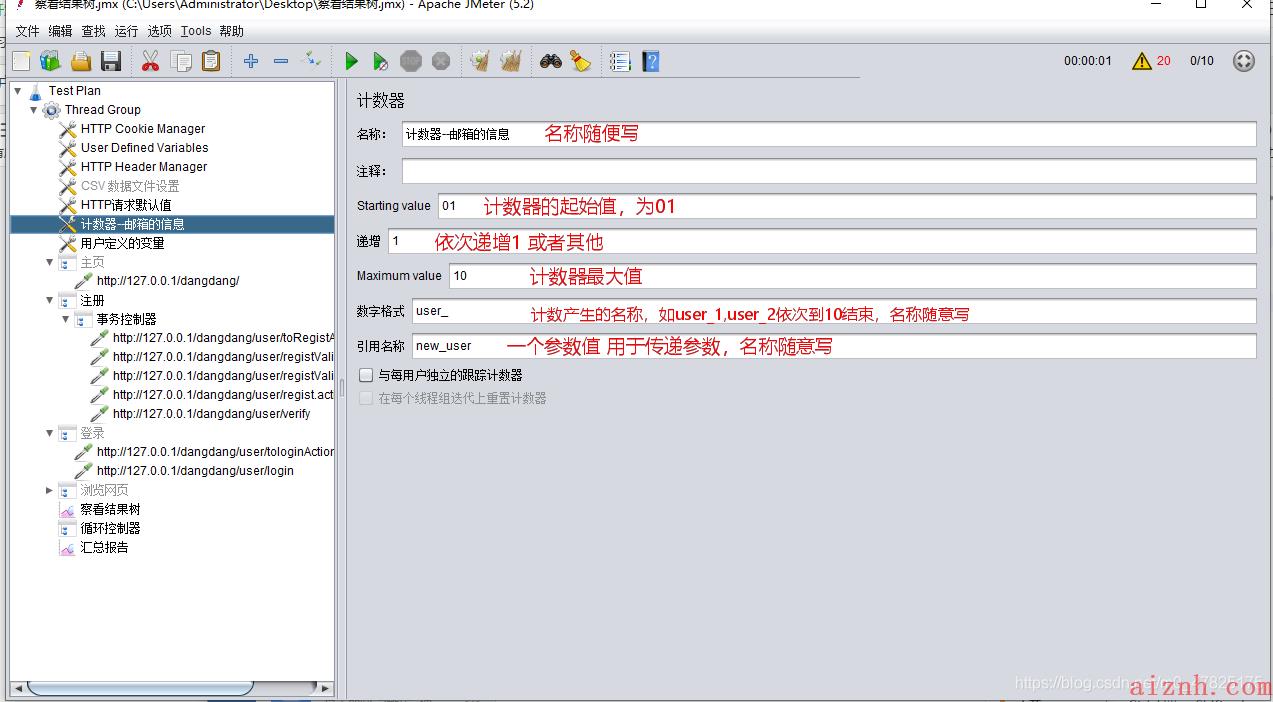Collapse the 登录 controller arrow

pos(50,433)
